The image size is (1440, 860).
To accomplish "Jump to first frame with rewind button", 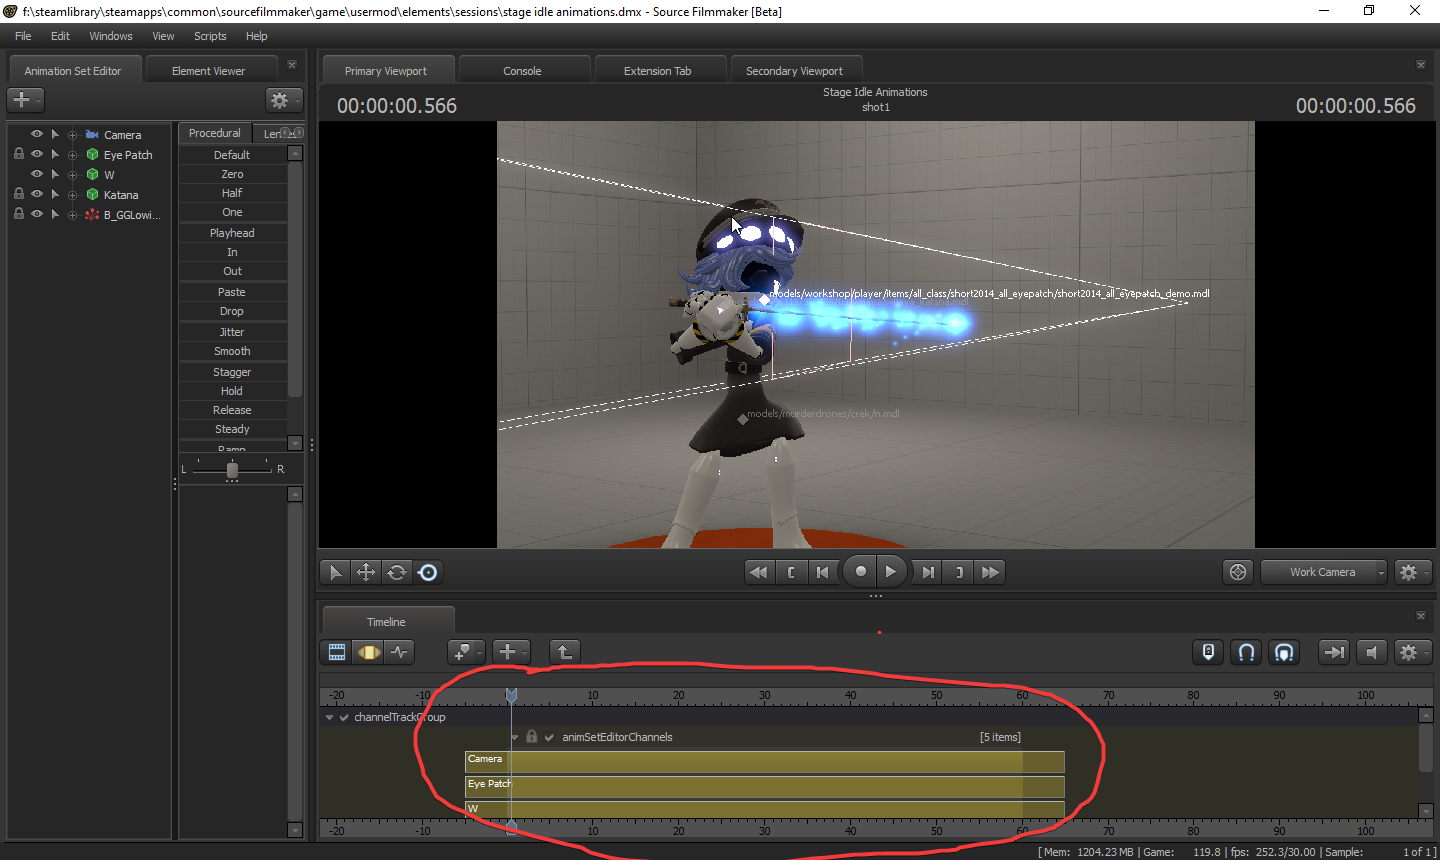I will 759,572.
